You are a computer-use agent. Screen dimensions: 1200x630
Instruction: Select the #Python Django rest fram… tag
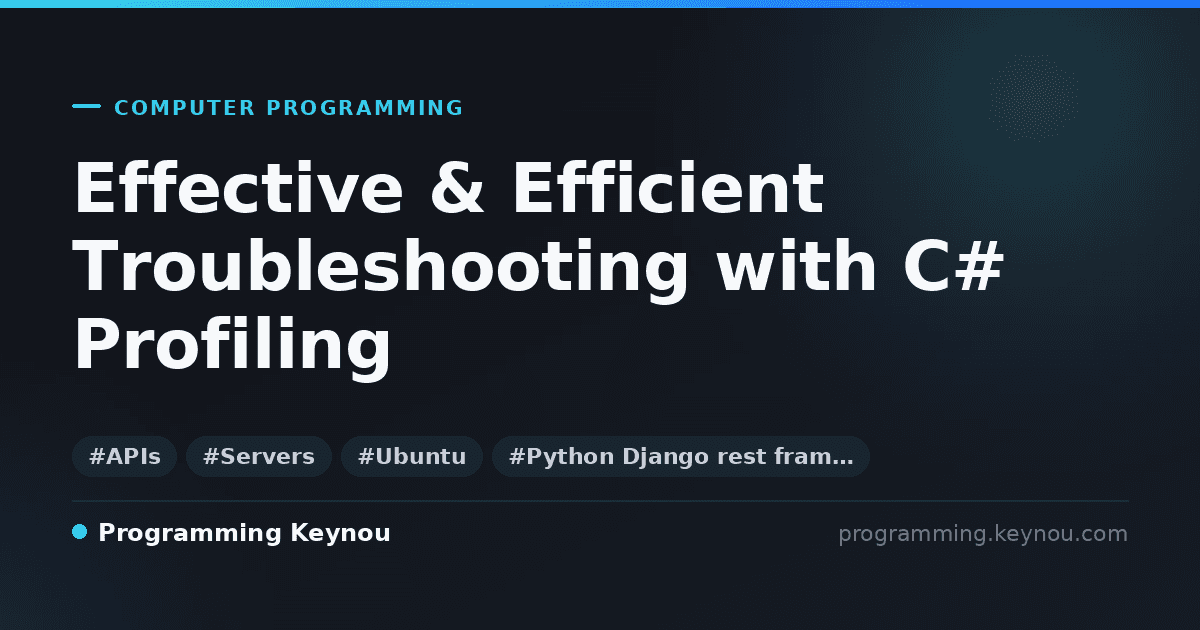click(681, 457)
